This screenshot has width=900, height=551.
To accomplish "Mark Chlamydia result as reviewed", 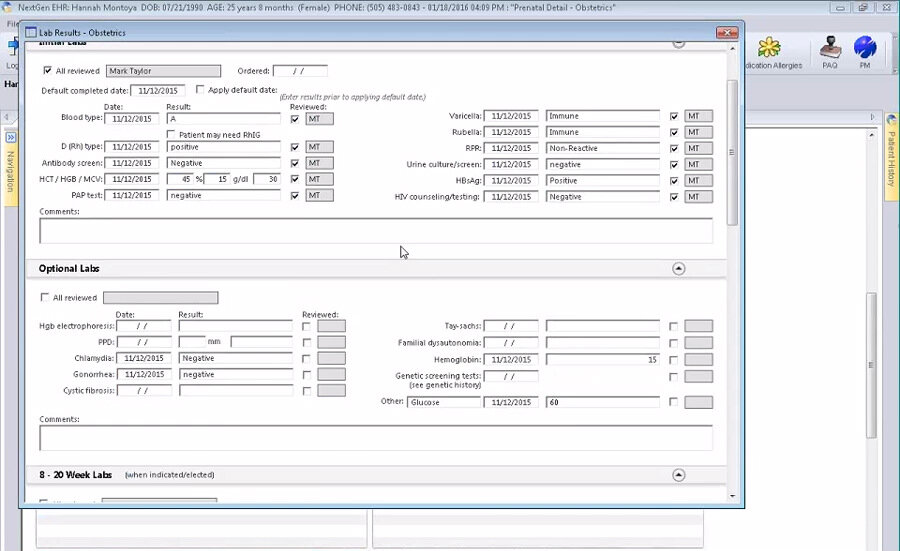I will (x=307, y=358).
